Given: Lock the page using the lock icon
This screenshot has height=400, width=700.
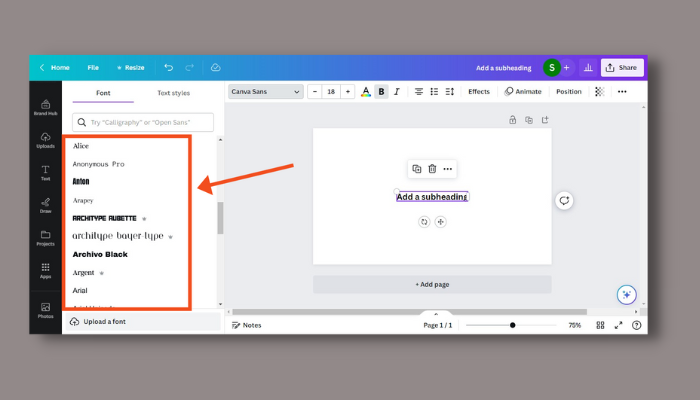Looking at the screenshot, I should pos(512,120).
